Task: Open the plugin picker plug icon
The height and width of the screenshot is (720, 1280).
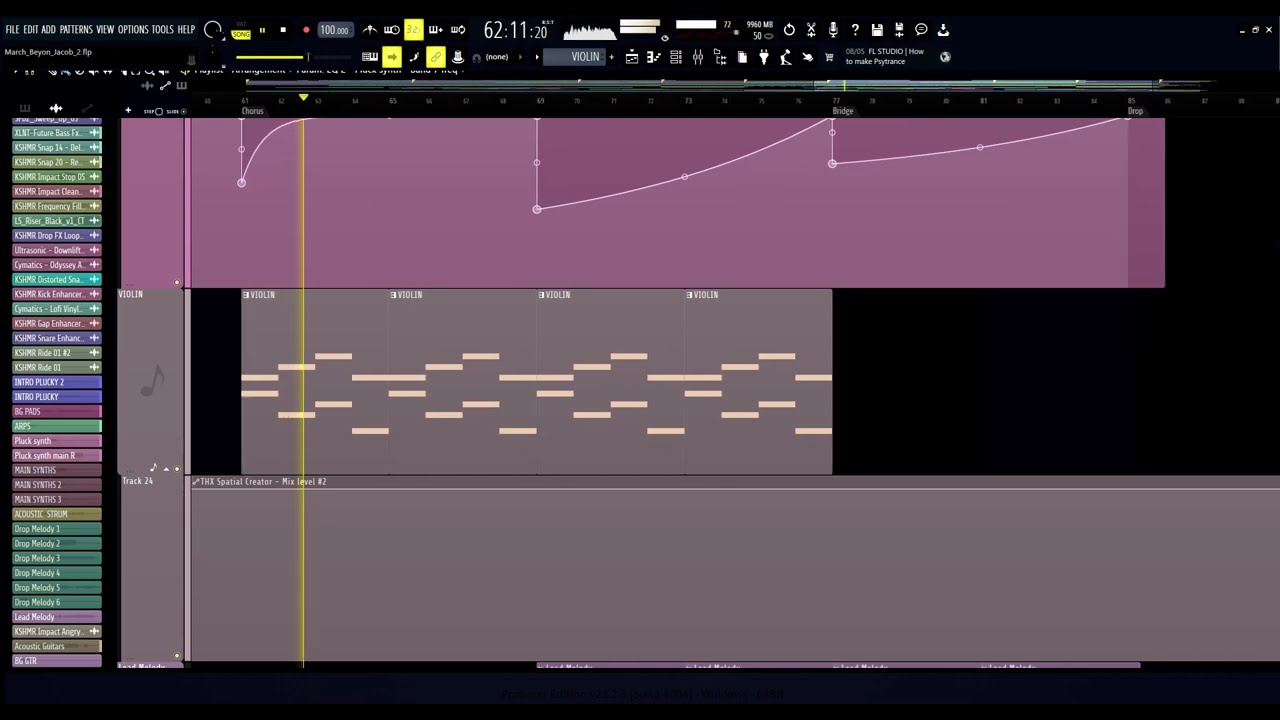Action: [763, 57]
